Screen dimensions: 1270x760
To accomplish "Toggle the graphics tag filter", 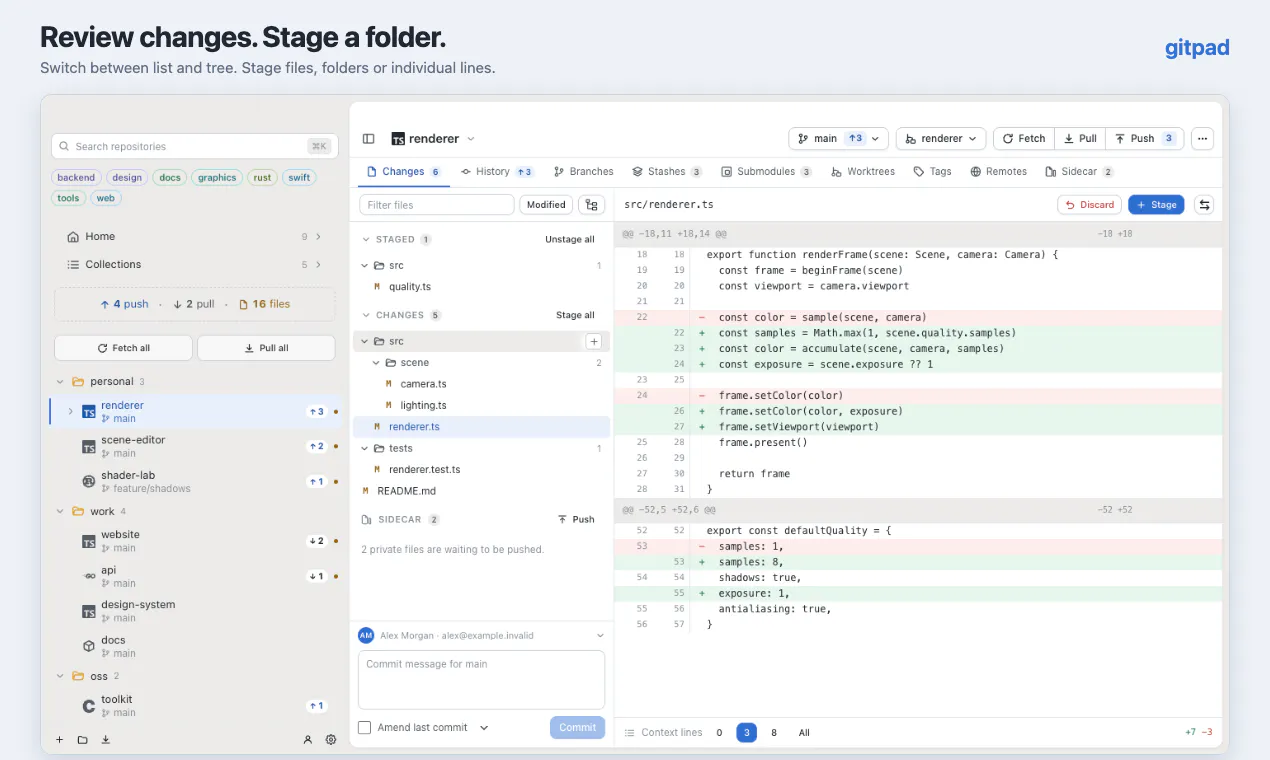I will click(x=217, y=178).
